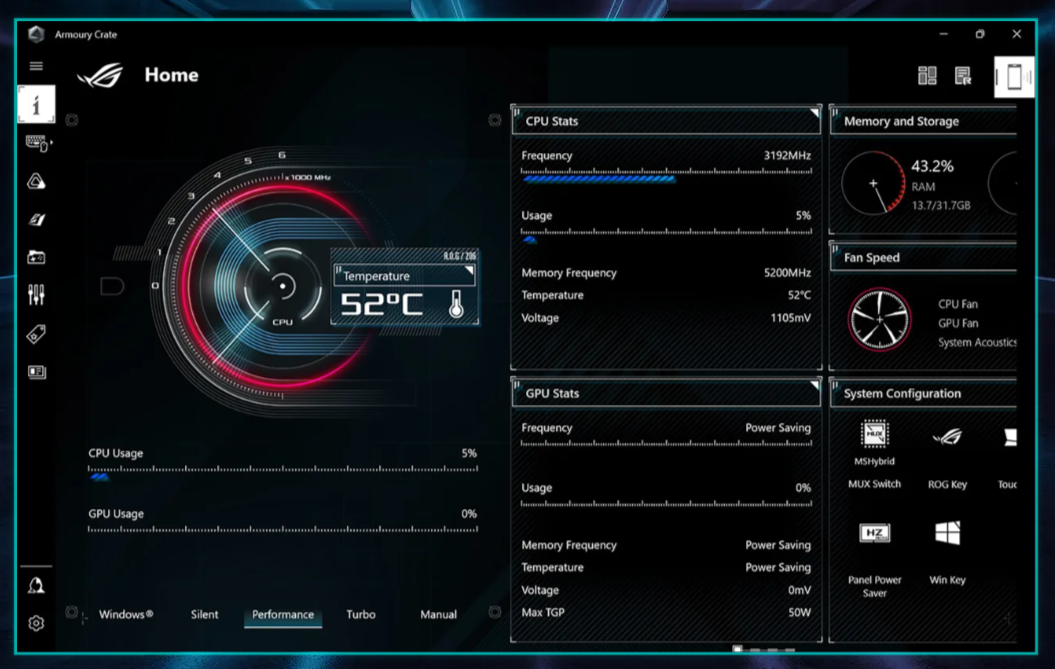Expand the Device keyboard-and-mouse sidebar entry

(x=38, y=143)
